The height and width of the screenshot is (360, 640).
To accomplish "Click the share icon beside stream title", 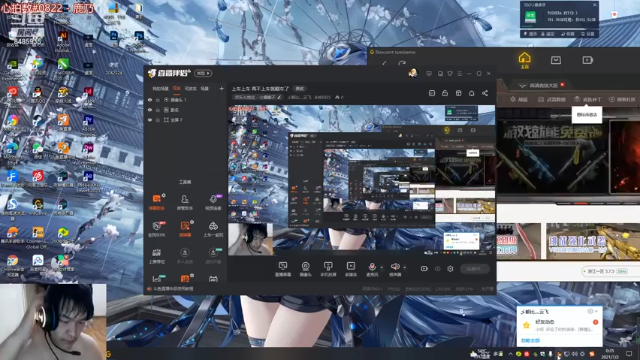I will 485,93.
